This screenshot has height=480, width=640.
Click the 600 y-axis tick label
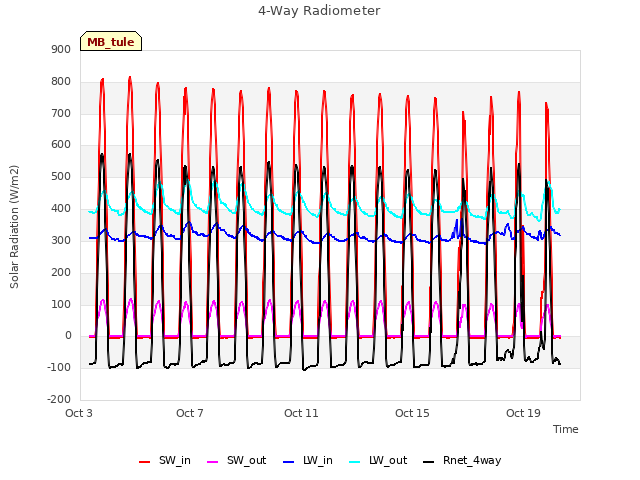click(61, 145)
